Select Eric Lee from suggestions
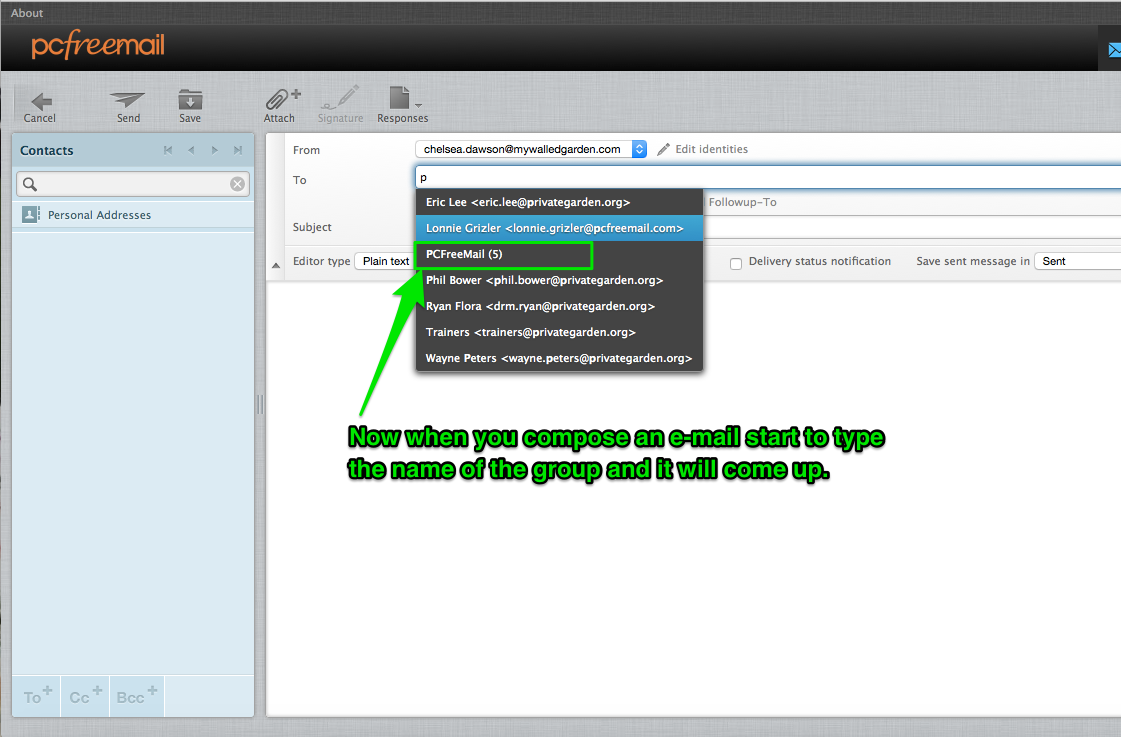The image size is (1121, 737). [559, 202]
